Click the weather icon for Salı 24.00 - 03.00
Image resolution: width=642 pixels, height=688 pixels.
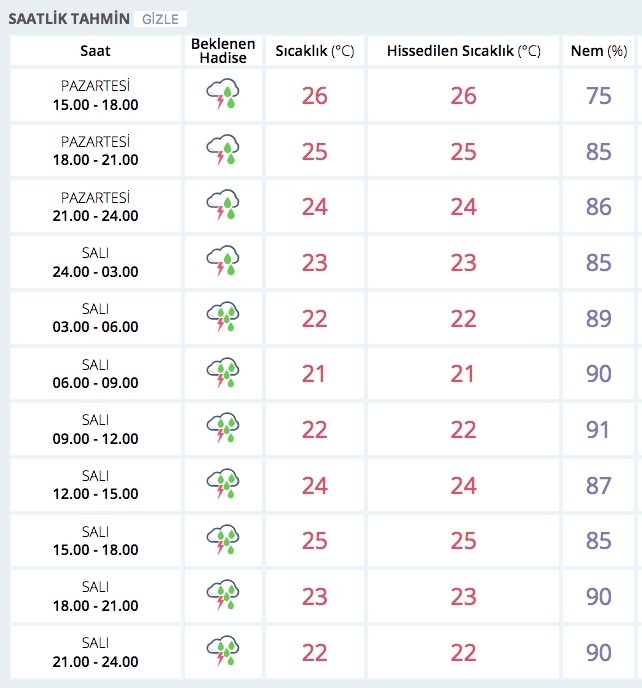coord(223,263)
